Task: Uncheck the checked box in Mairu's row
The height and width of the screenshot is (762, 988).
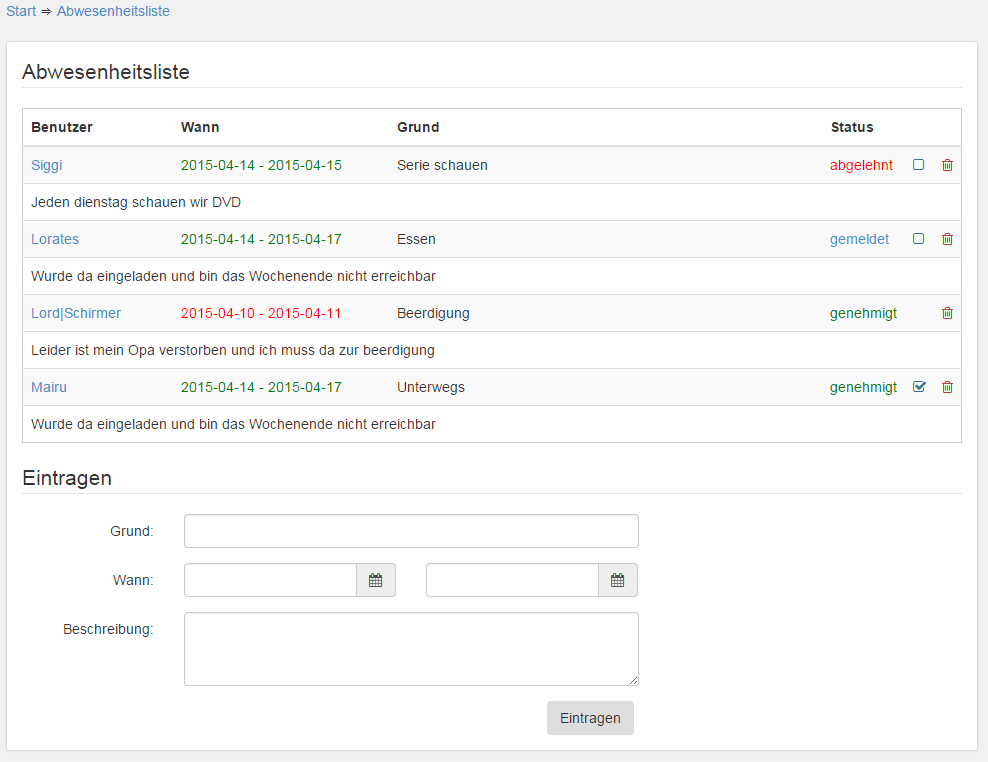Action: (x=919, y=387)
